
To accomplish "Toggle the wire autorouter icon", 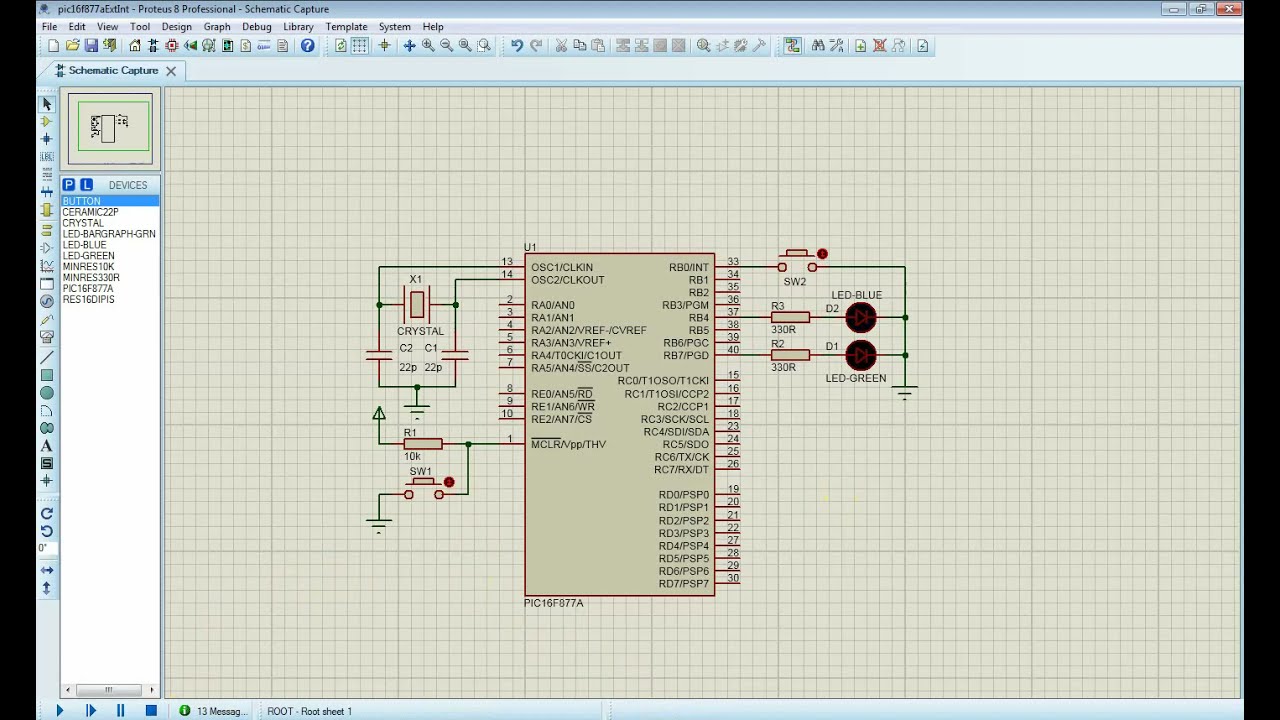I will point(792,46).
